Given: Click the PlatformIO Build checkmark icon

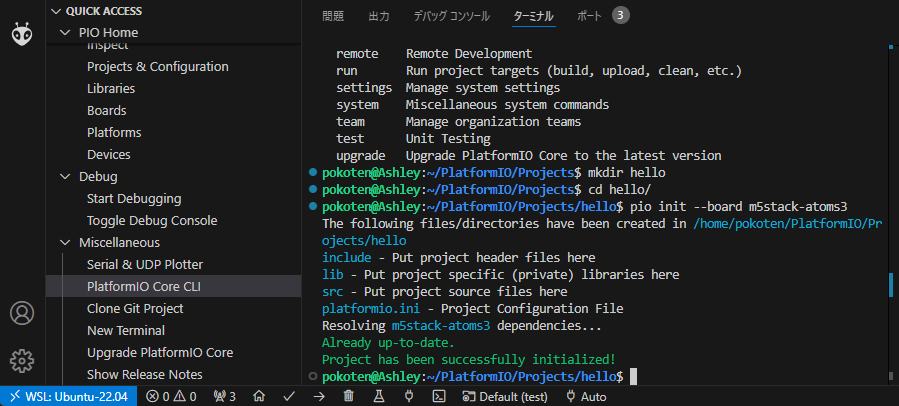Looking at the screenshot, I should click(x=289, y=396).
